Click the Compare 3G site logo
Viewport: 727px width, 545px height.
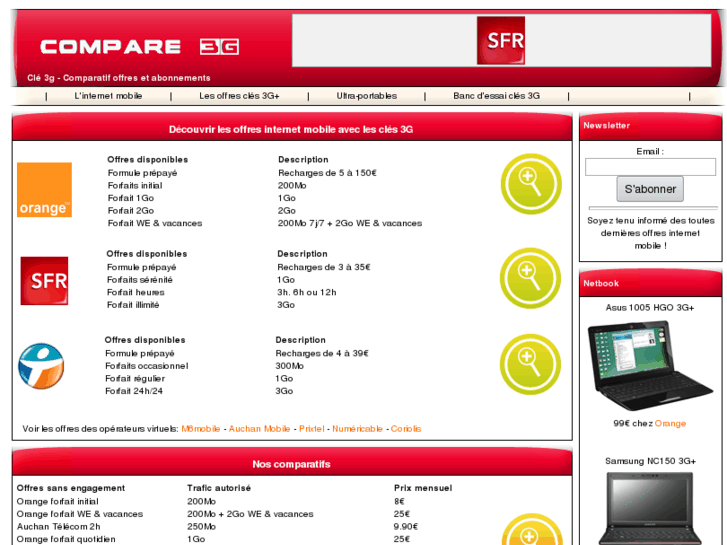pyautogui.click(x=140, y=46)
